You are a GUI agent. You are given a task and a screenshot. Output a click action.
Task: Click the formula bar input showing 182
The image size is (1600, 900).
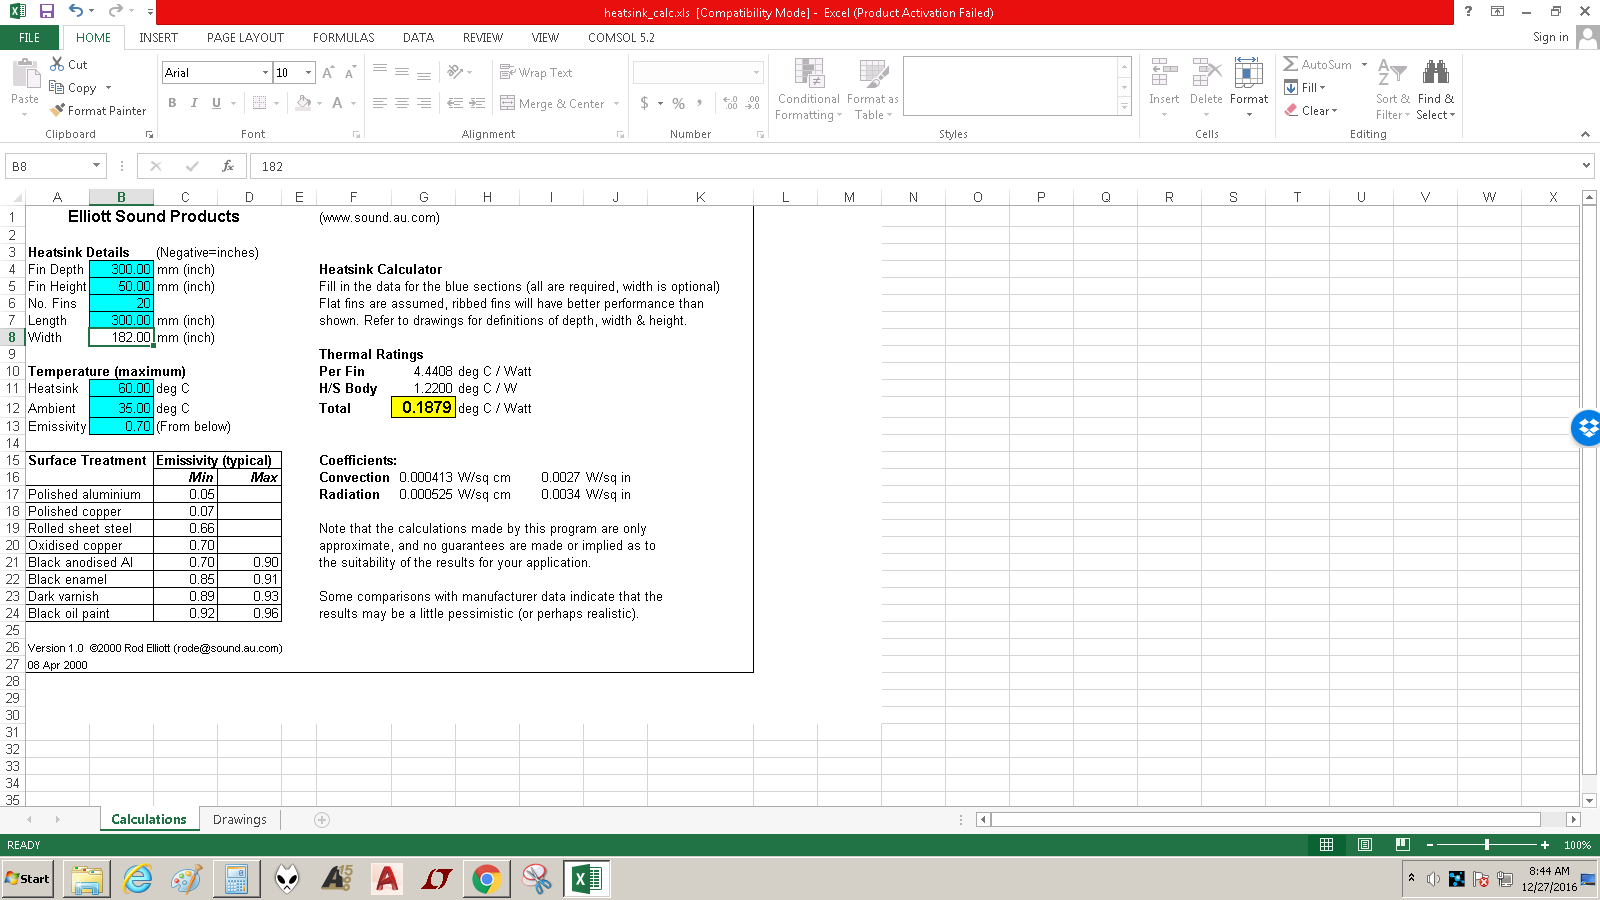point(915,166)
